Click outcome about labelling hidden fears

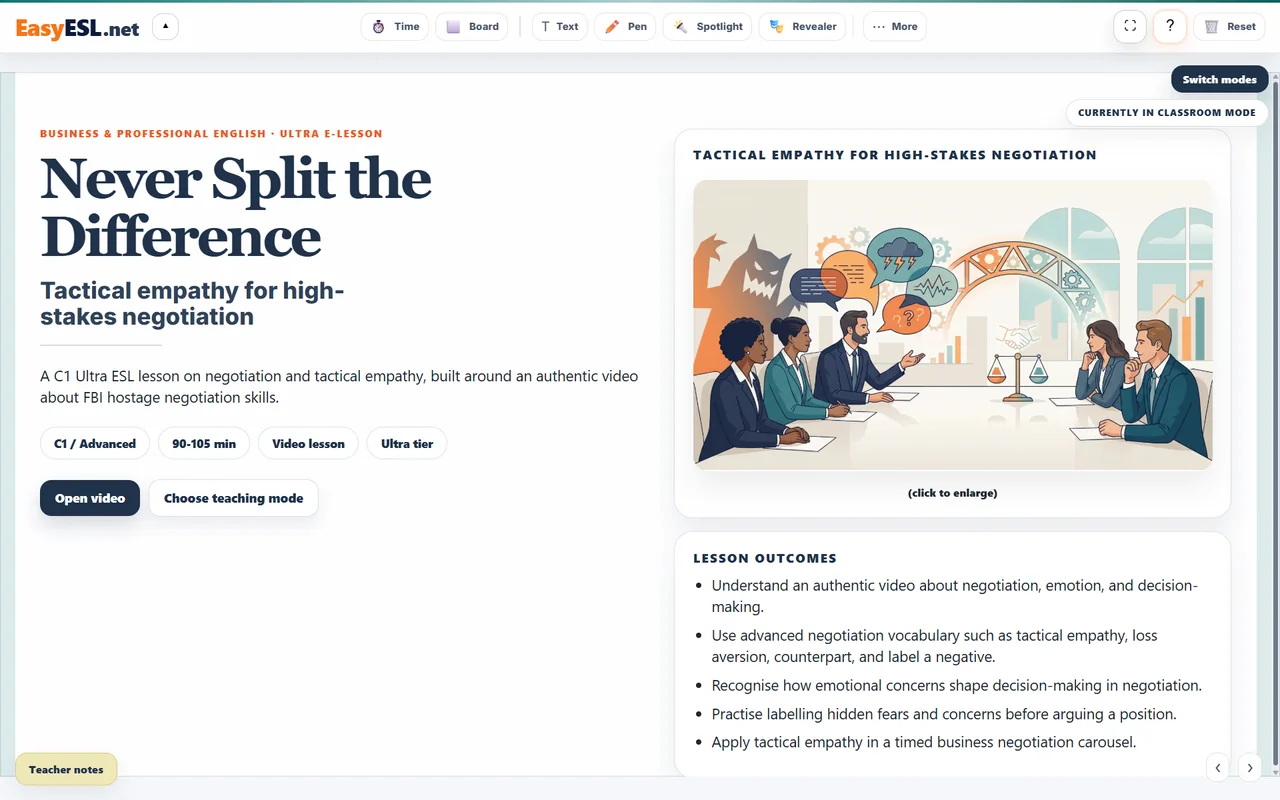point(944,714)
